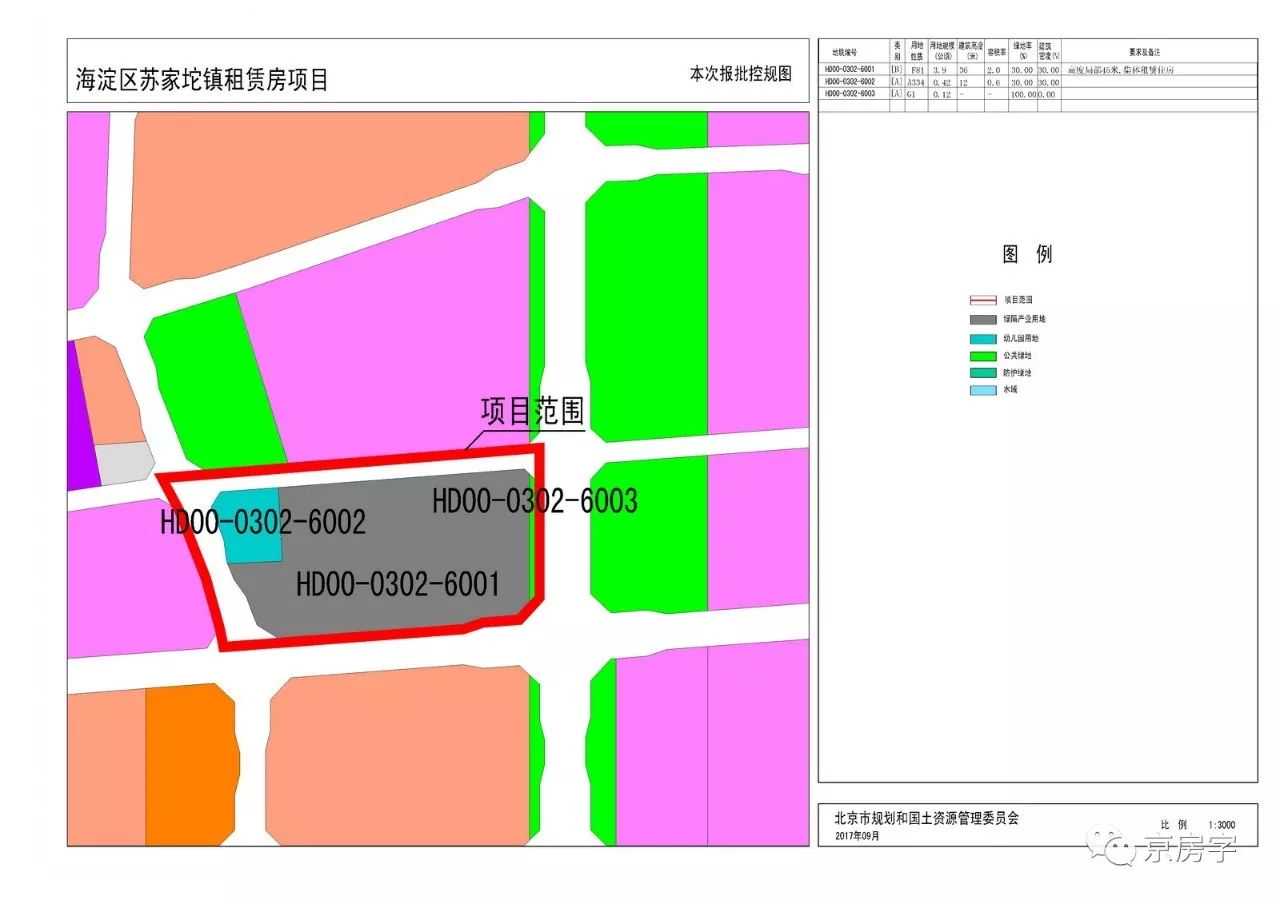Click the HD00-0302-6003 parcel label on map
Image resolution: width=1280 pixels, height=904 pixels.
pyautogui.click(x=534, y=501)
